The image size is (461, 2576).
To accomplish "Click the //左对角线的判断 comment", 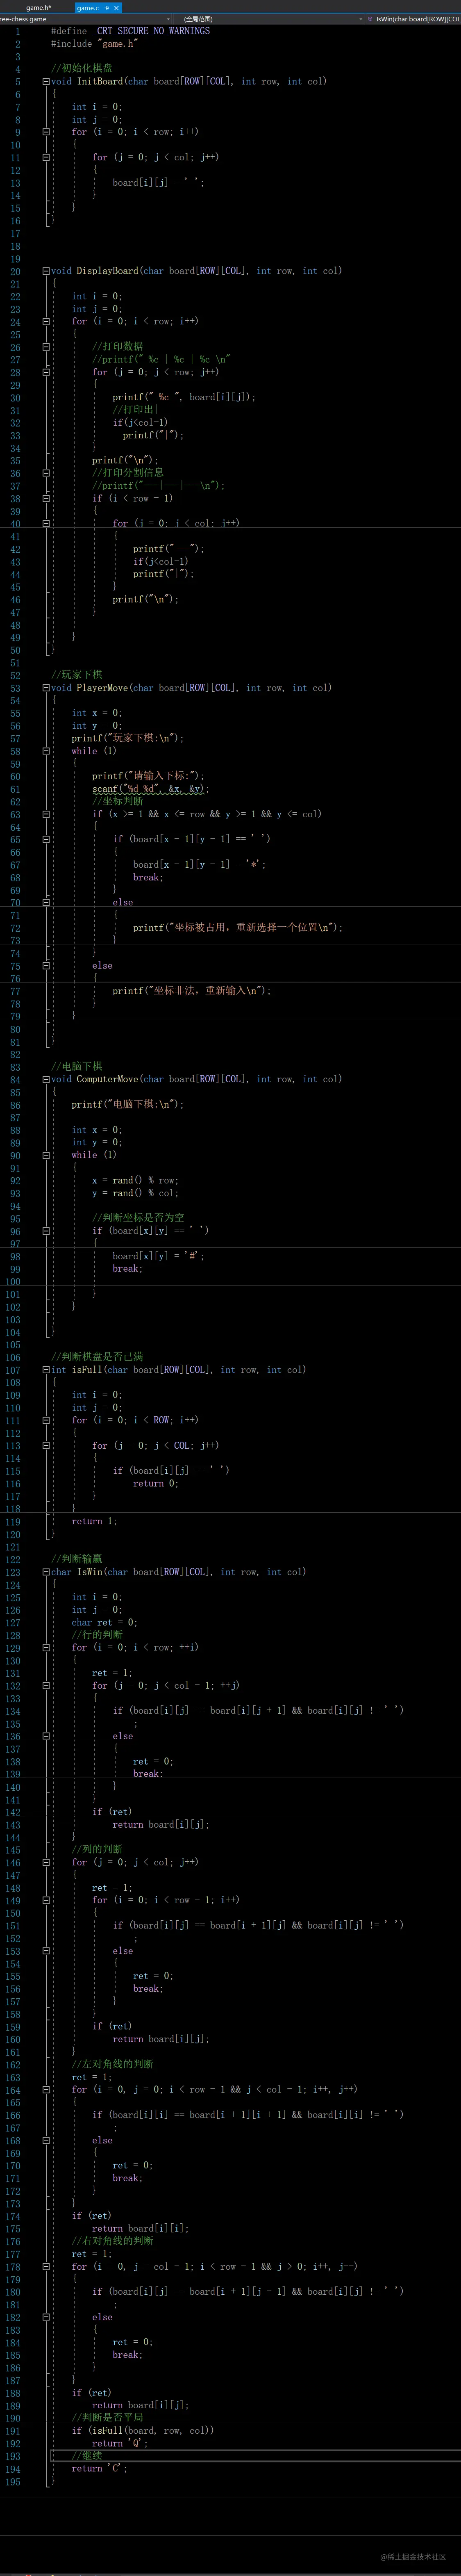I will click(x=113, y=2064).
